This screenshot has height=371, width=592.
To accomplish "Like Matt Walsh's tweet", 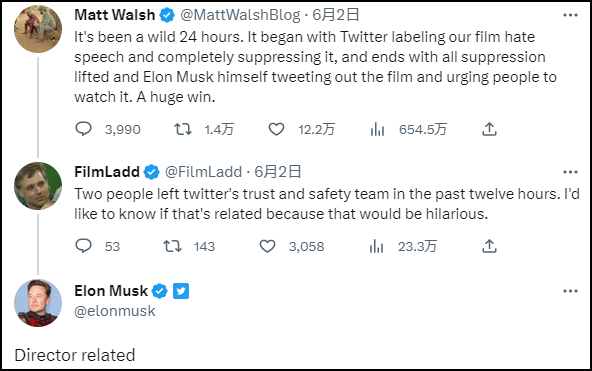I will (276, 129).
